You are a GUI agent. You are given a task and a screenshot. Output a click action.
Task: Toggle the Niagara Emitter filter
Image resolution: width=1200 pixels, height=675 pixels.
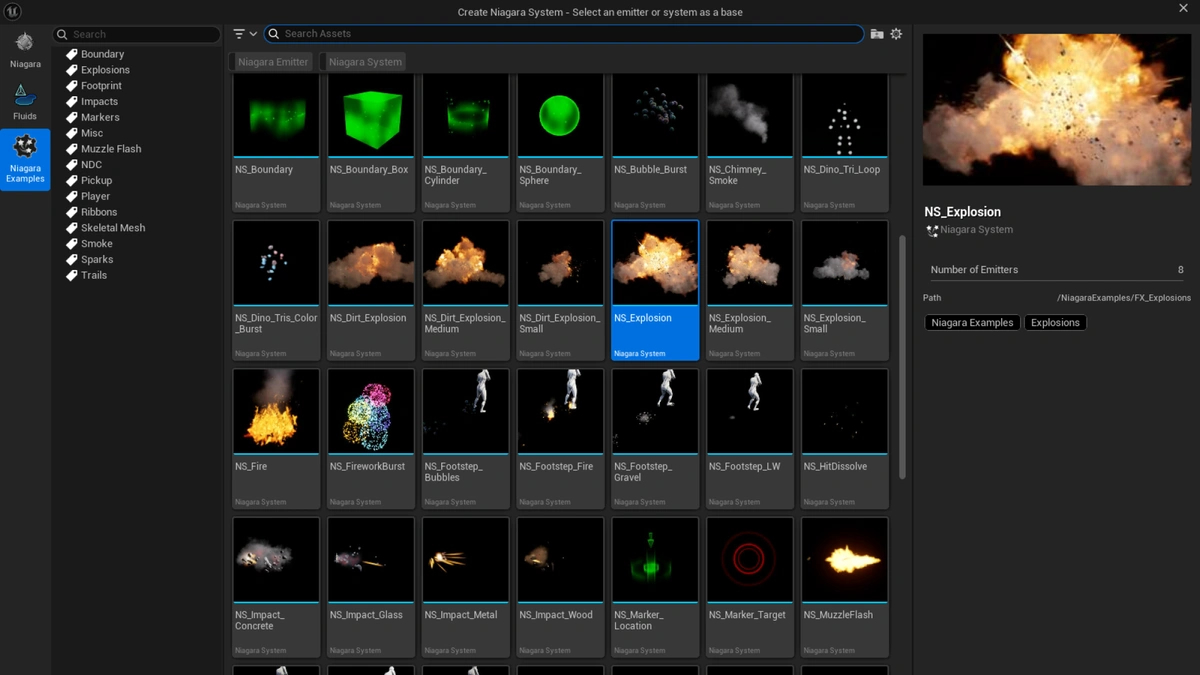(x=273, y=62)
